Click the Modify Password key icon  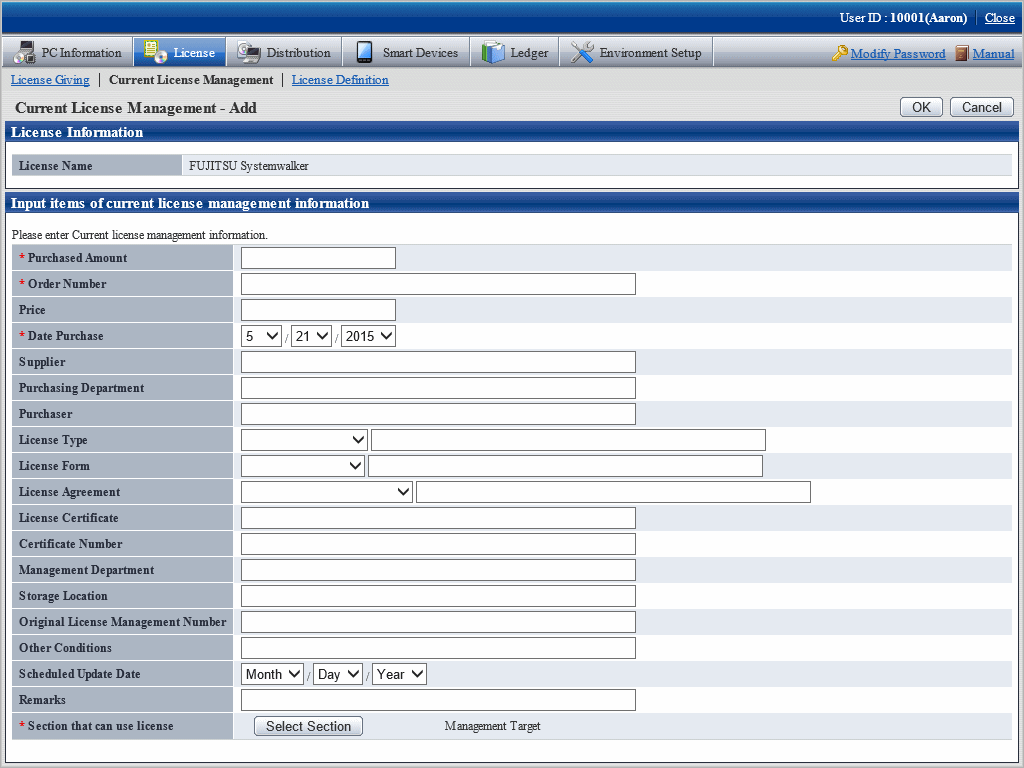coord(840,53)
